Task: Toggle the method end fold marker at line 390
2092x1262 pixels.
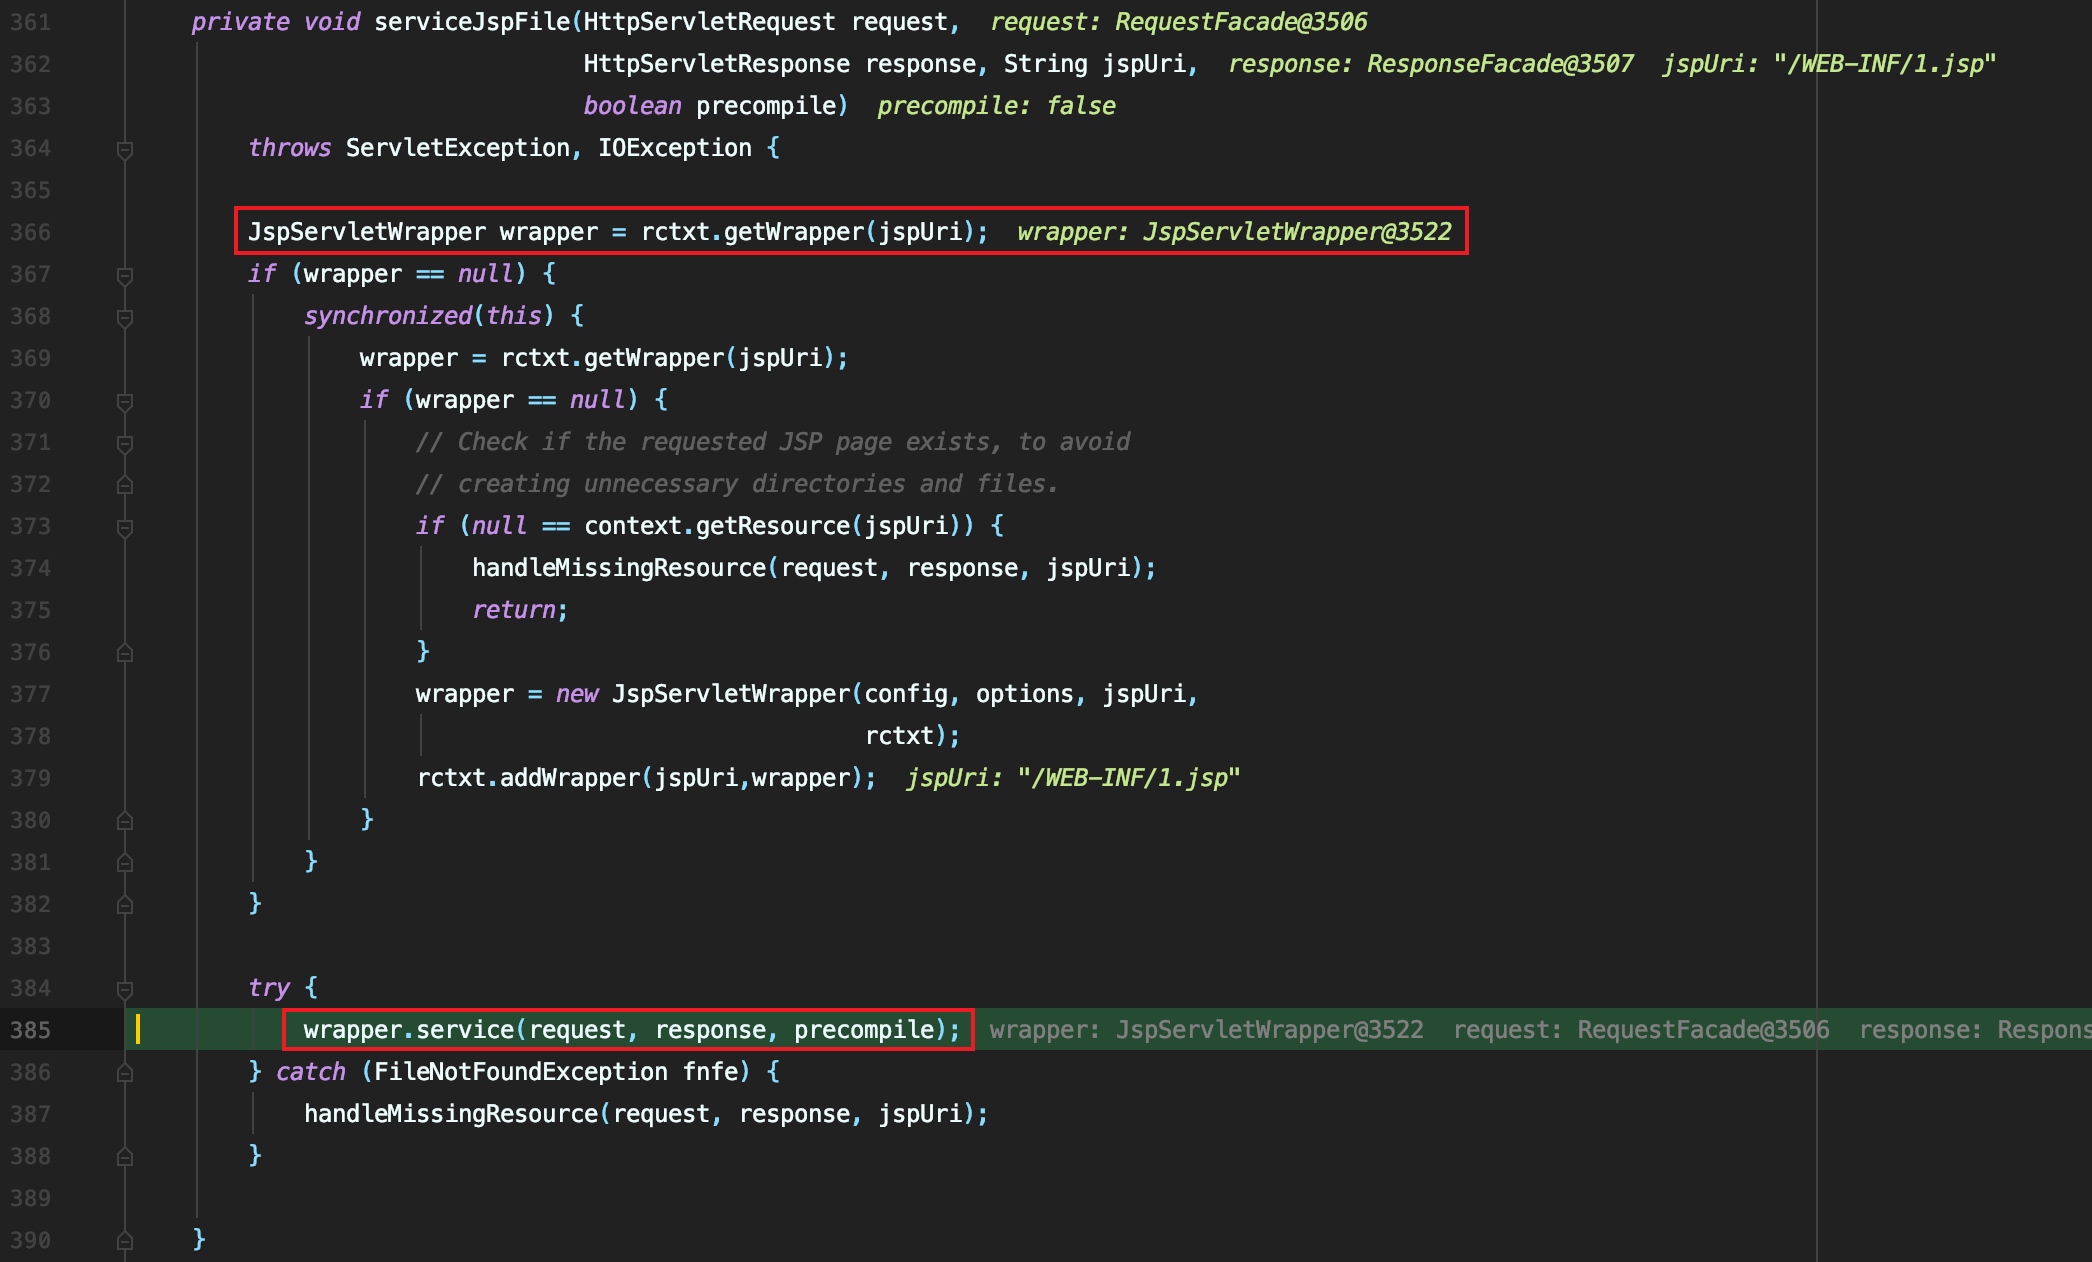Action: [x=125, y=1241]
